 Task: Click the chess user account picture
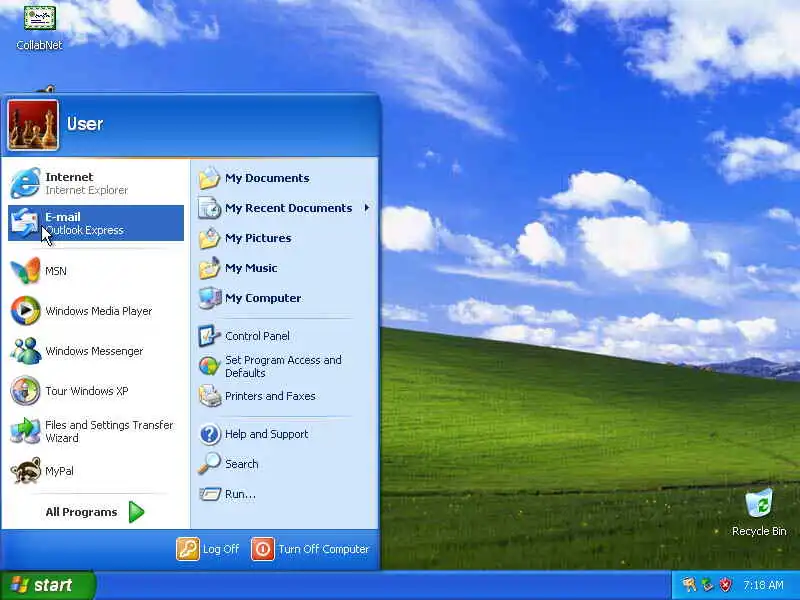point(33,125)
